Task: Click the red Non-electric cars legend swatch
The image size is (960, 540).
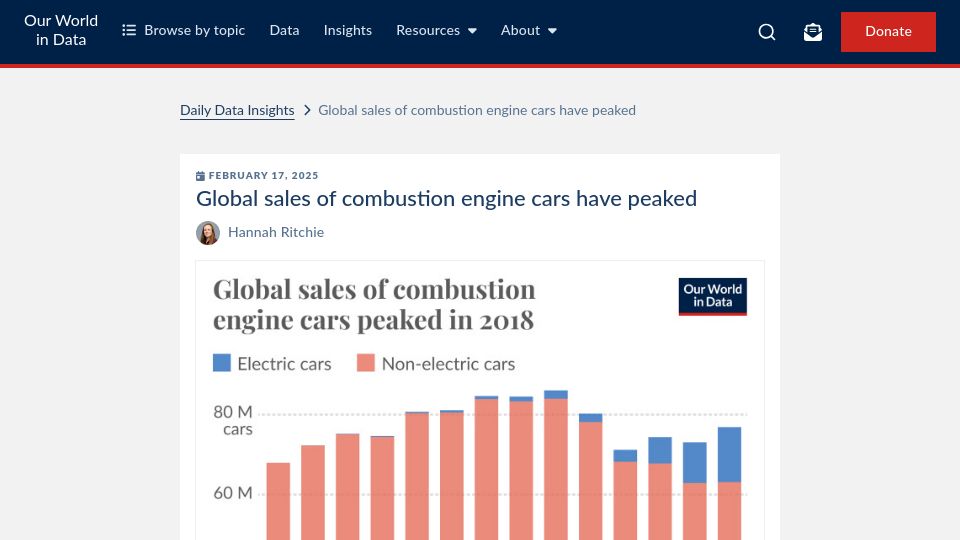Action: pyautogui.click(x=366, y=363)
